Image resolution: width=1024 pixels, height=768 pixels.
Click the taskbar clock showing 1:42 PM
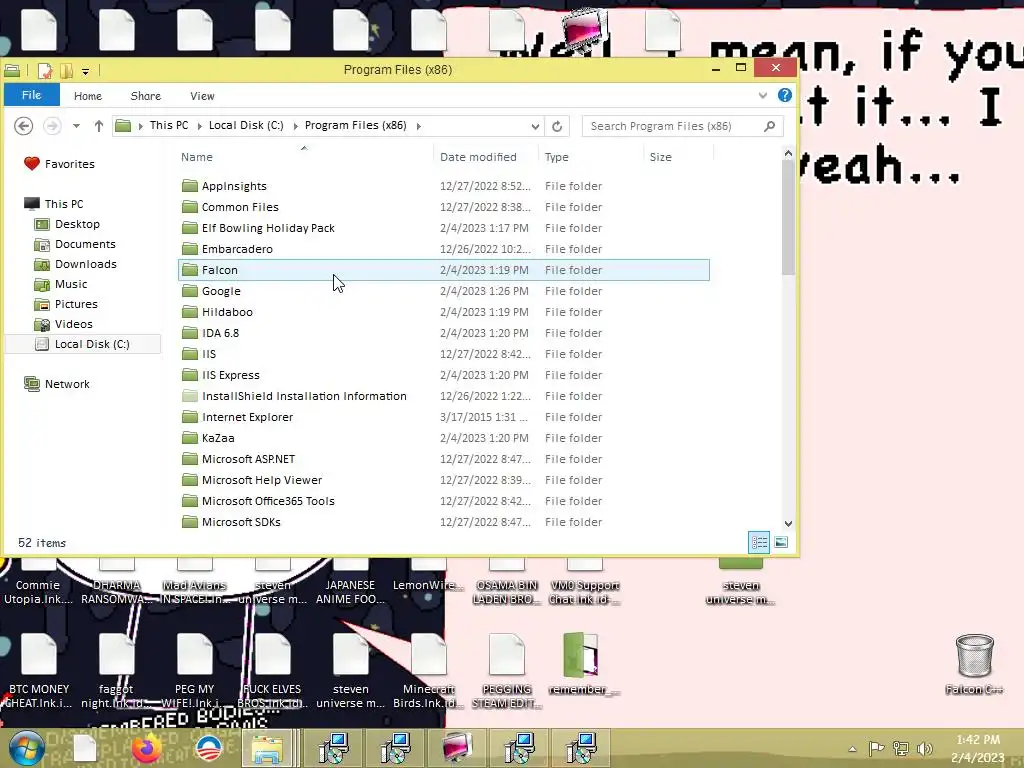[x=978, y=748]
